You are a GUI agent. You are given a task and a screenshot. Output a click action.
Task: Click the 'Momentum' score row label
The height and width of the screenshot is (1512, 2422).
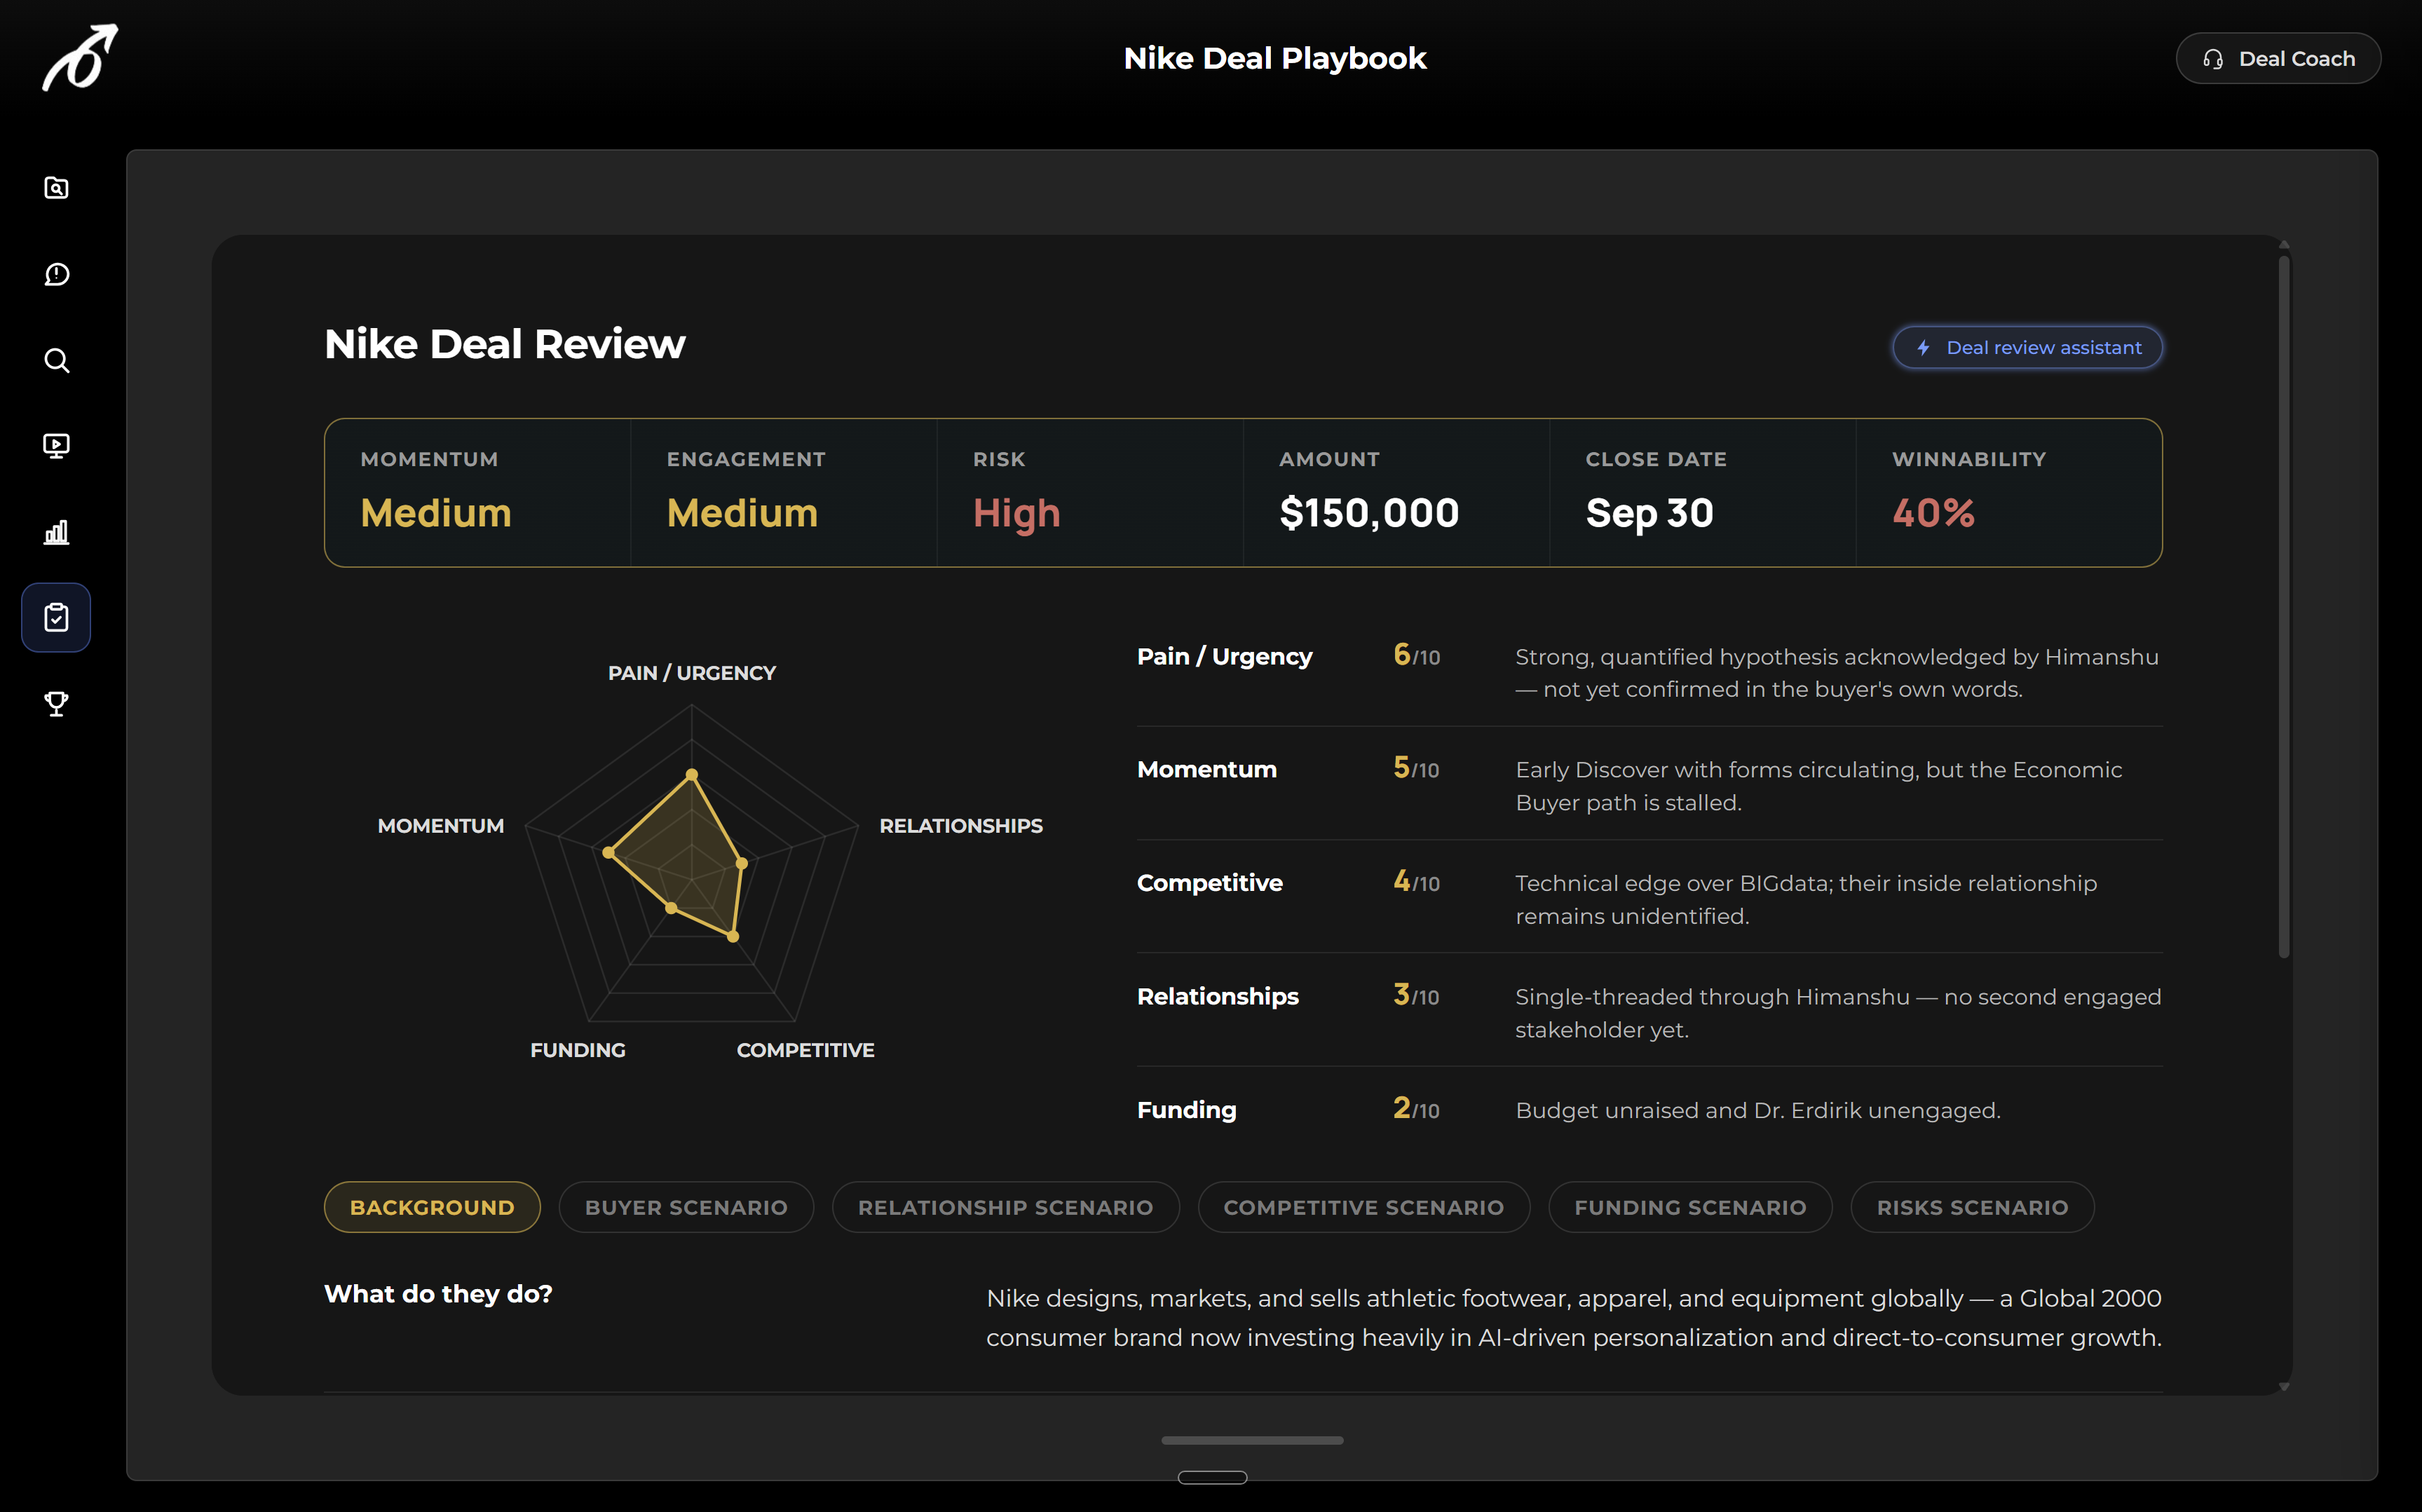click(1207, 769)
